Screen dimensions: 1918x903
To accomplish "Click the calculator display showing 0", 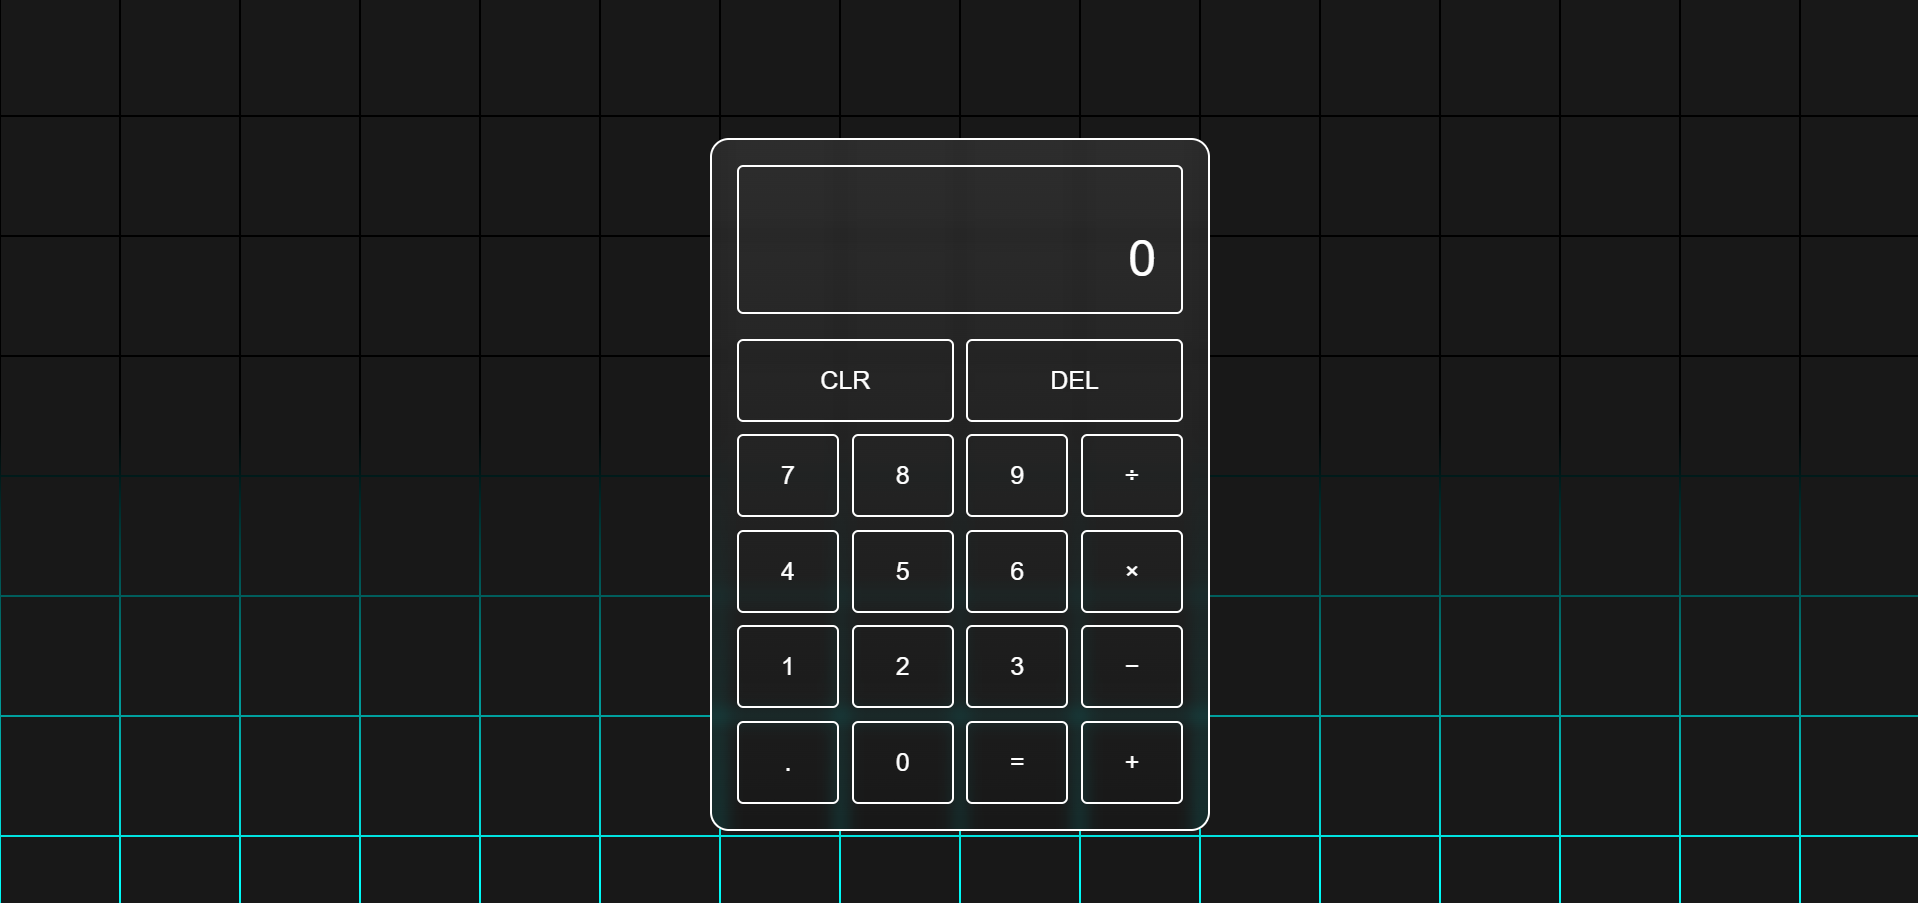I will click(960, 239).
